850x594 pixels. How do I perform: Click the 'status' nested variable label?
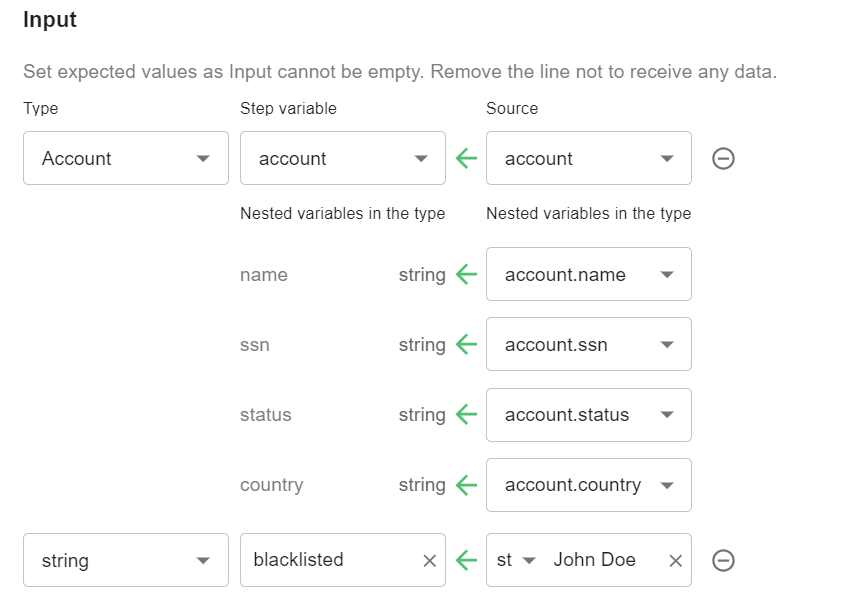pos(266,415)
